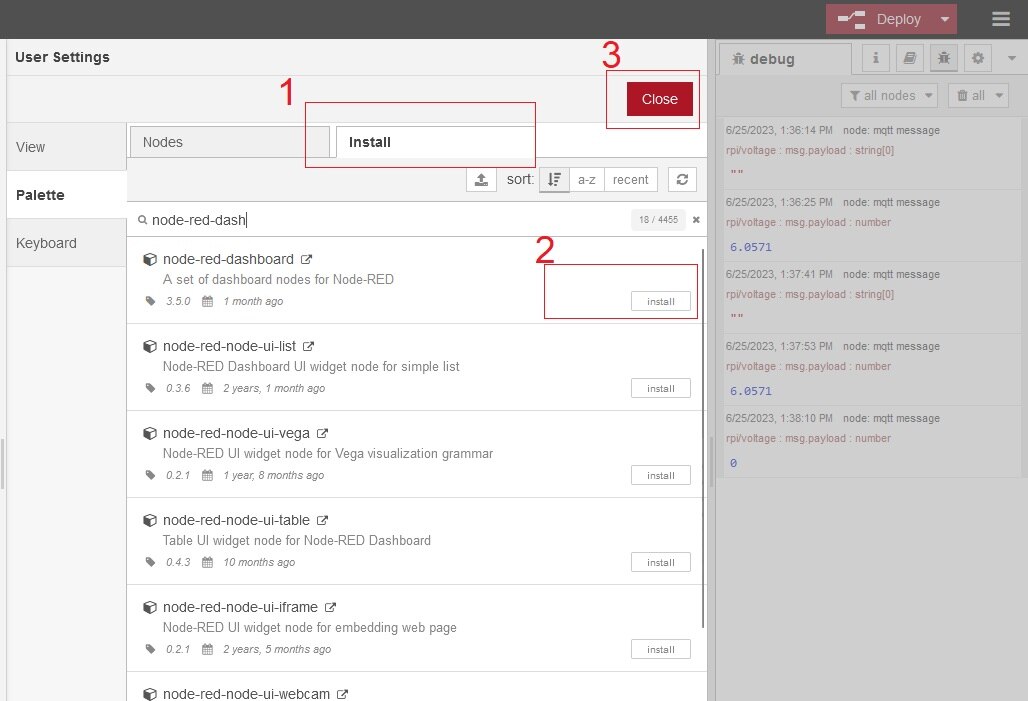Open the all nodes filter dropdown
The height and width of the screenshot is (701, 1028).
889,96
